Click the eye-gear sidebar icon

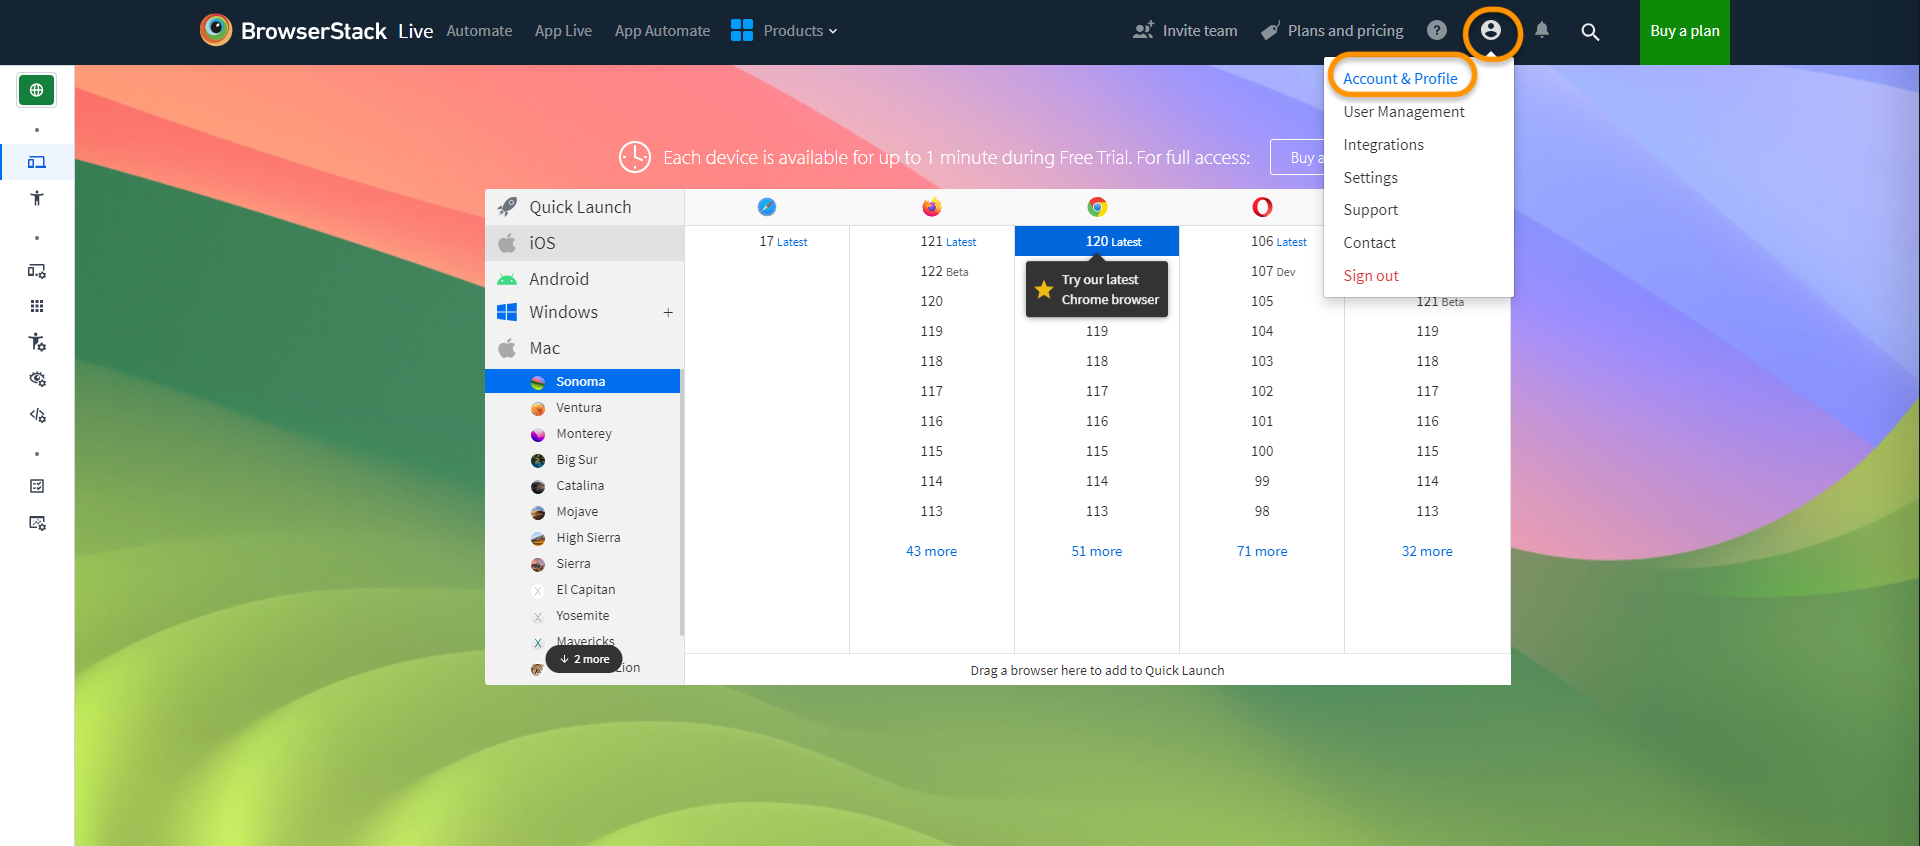point(37,379)
